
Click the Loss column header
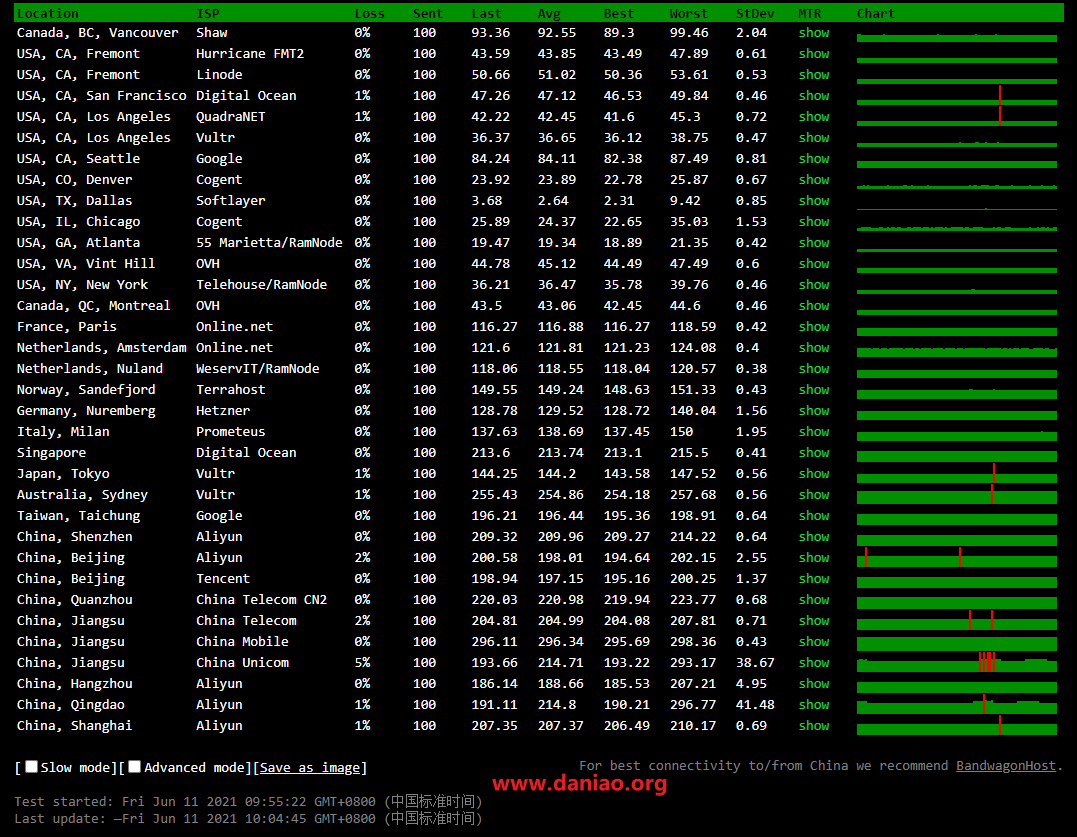[x=370, y=14]
